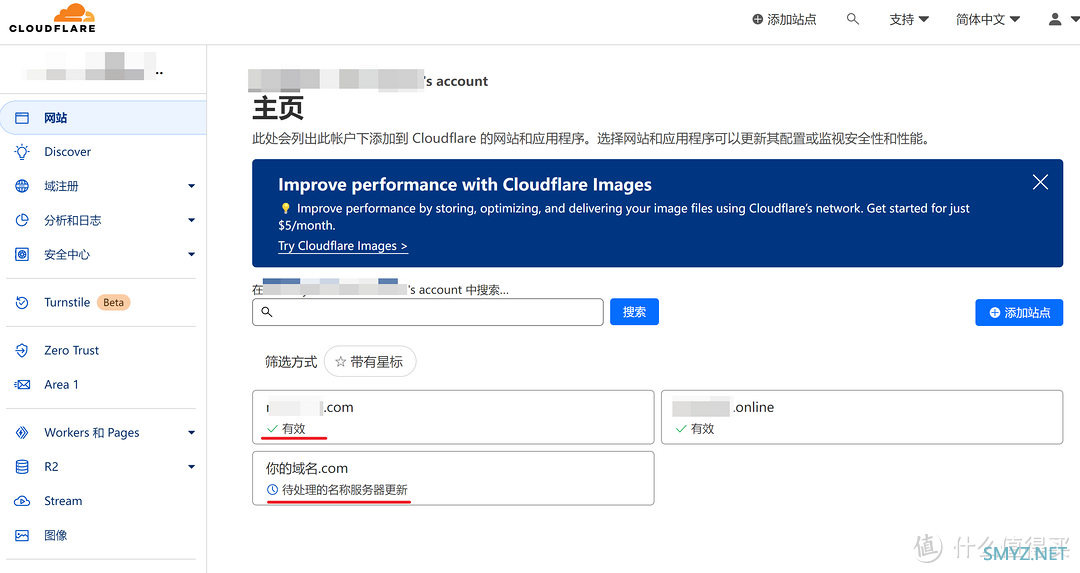Follow the Try Cloudflare Images link
This screenshot has width=1080, height=573.
pos(343,246)
